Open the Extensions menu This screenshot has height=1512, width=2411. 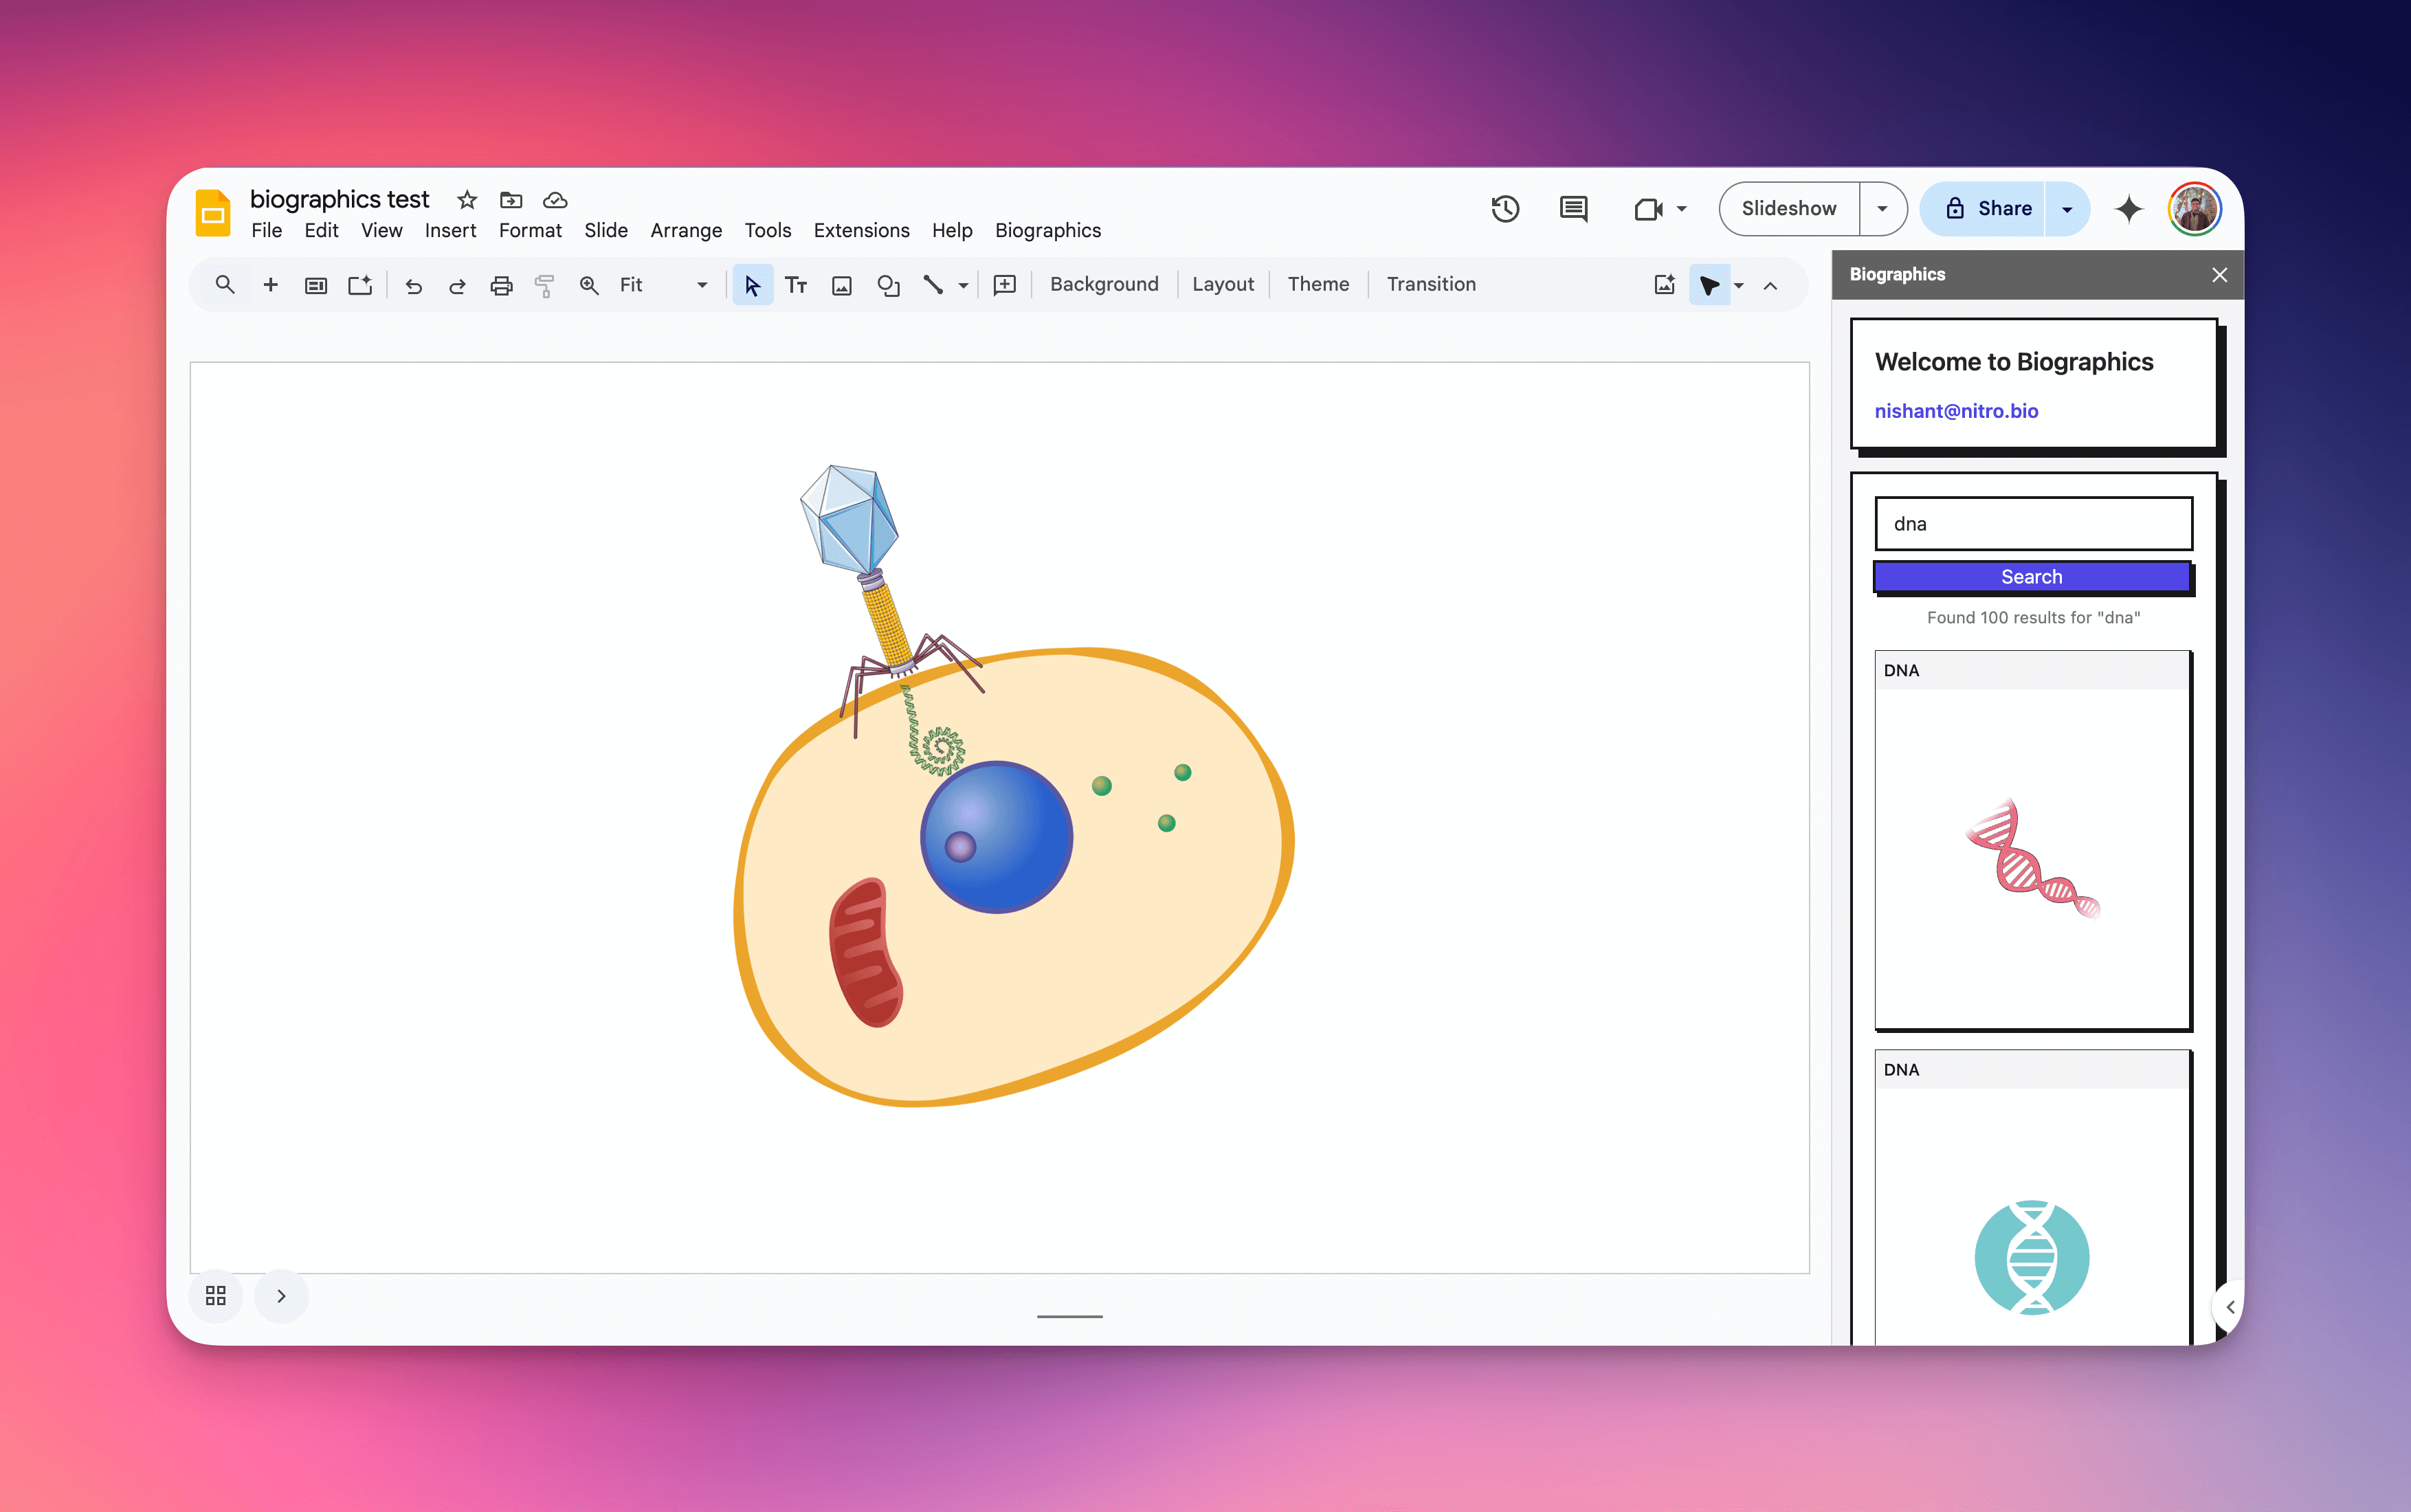861,230
